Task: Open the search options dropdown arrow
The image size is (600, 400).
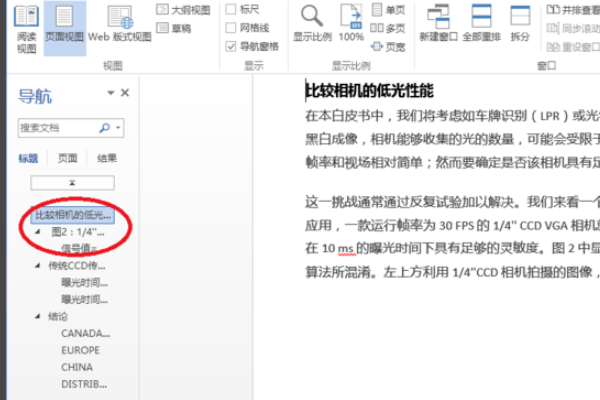Action: (118, 128)
